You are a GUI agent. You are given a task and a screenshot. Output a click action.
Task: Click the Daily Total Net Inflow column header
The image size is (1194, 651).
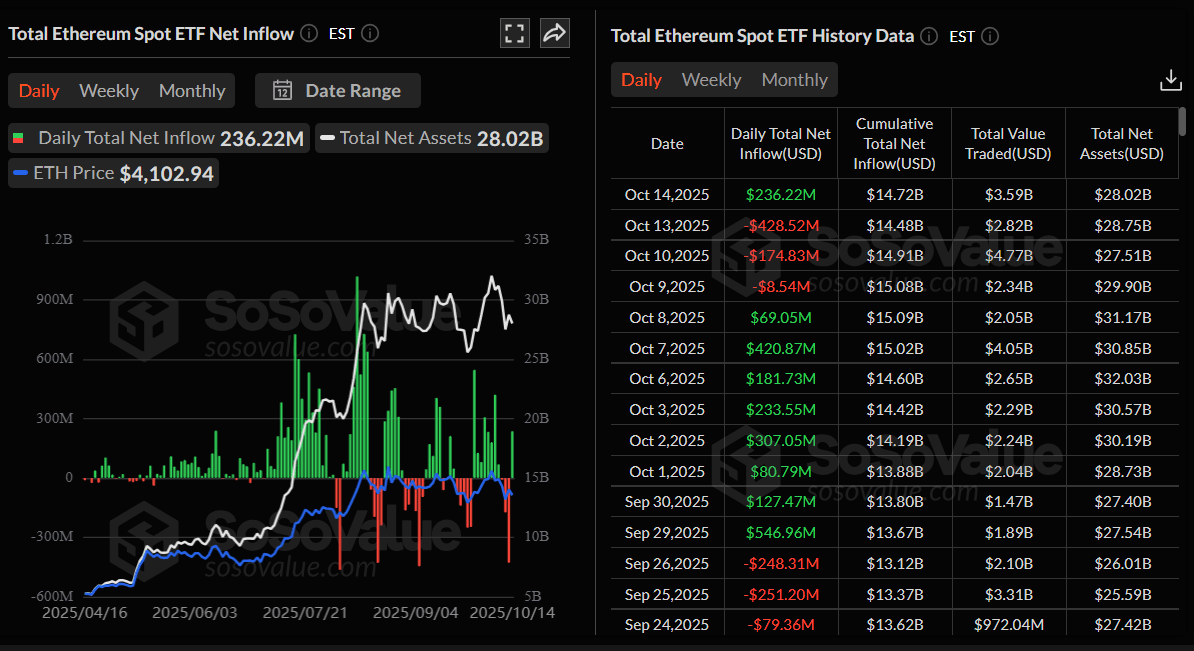point(780,143)
